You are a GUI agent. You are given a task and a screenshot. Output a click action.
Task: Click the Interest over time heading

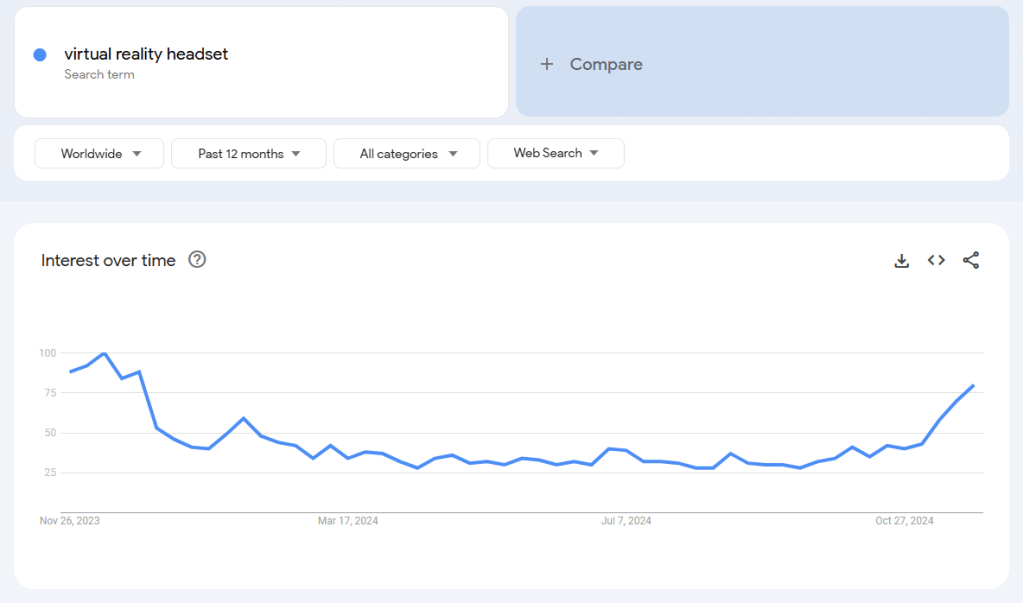[x=108, y=260]
